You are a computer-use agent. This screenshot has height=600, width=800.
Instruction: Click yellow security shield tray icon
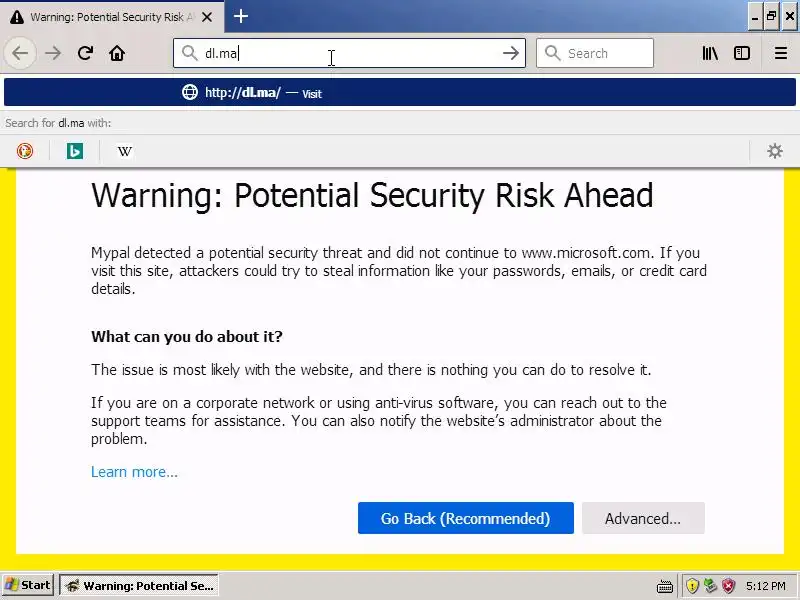tap(692, 585)
